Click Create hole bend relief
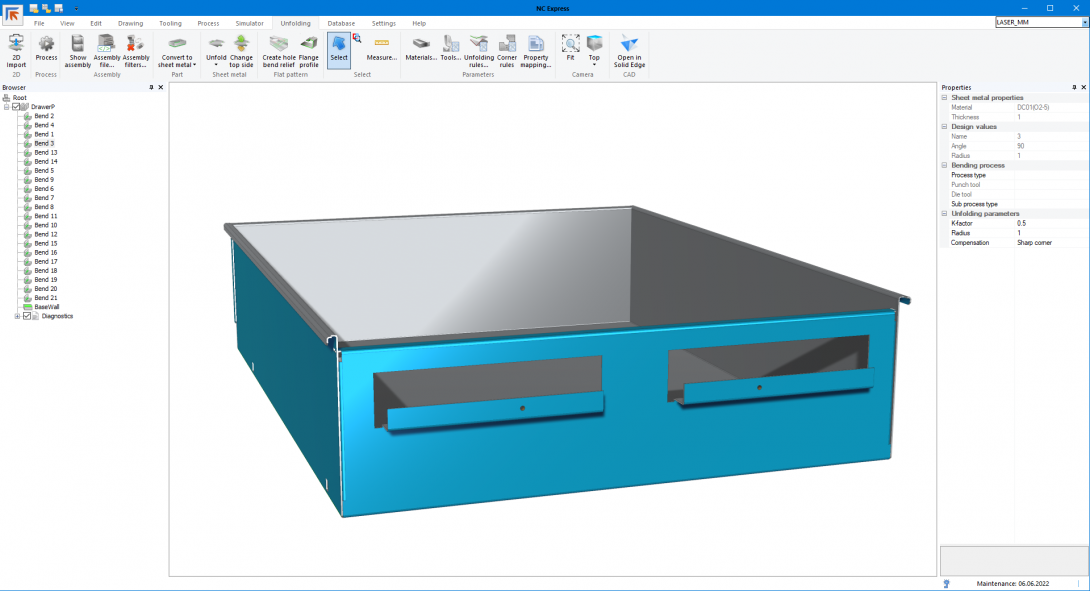 tap(279, 49)
